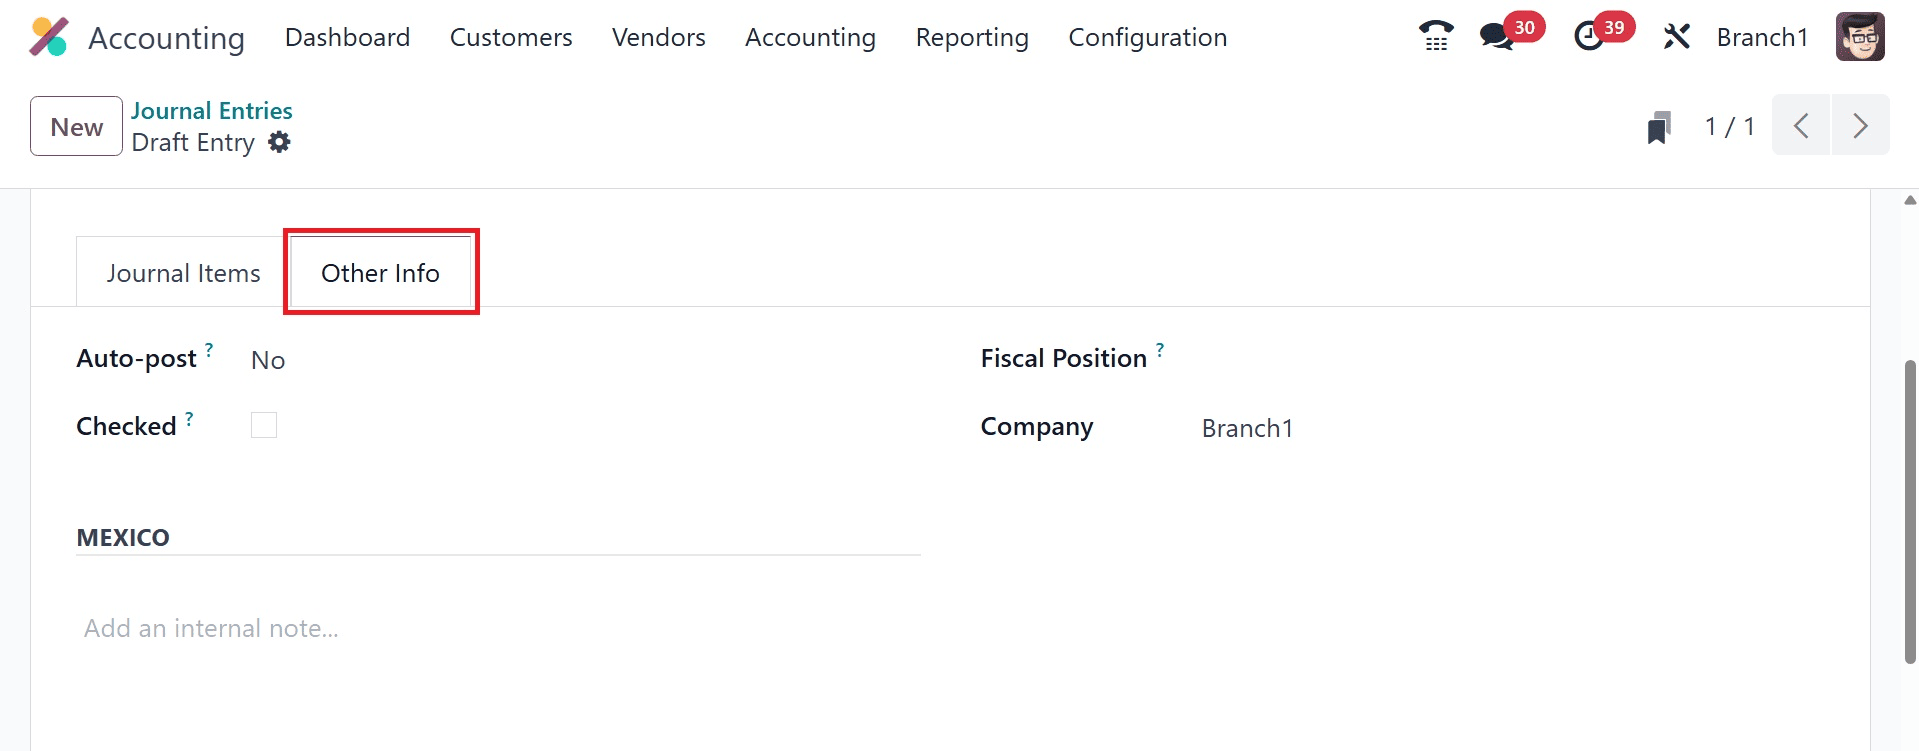Open the Dashboard menu
1919x751 pixels.
point(347,37)
